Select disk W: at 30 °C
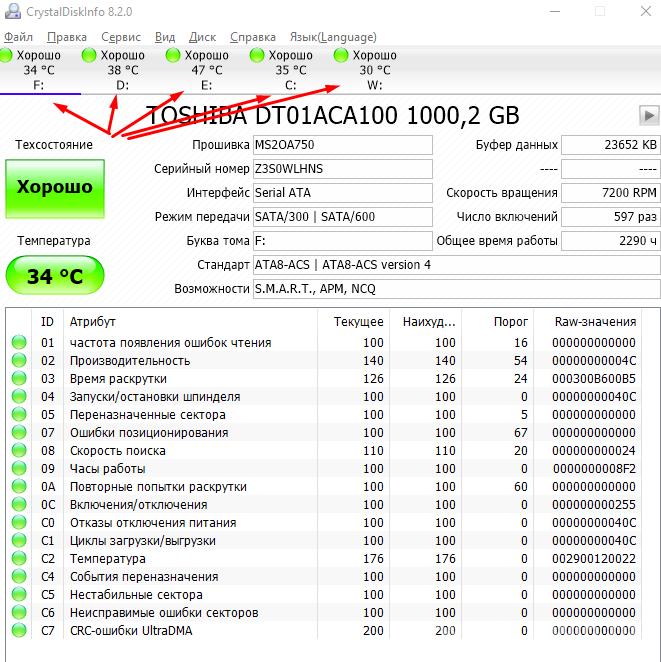This screenshot has width=661, height=662. pyautogui.click(x=374, y=70)
